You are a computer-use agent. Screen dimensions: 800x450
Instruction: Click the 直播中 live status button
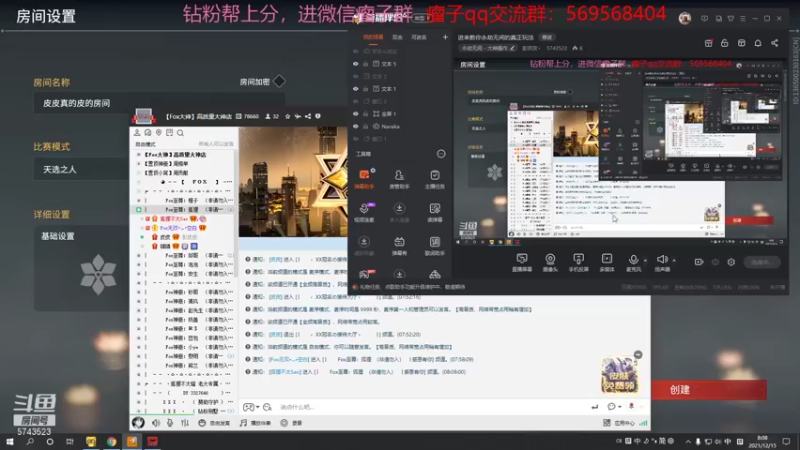762,262
